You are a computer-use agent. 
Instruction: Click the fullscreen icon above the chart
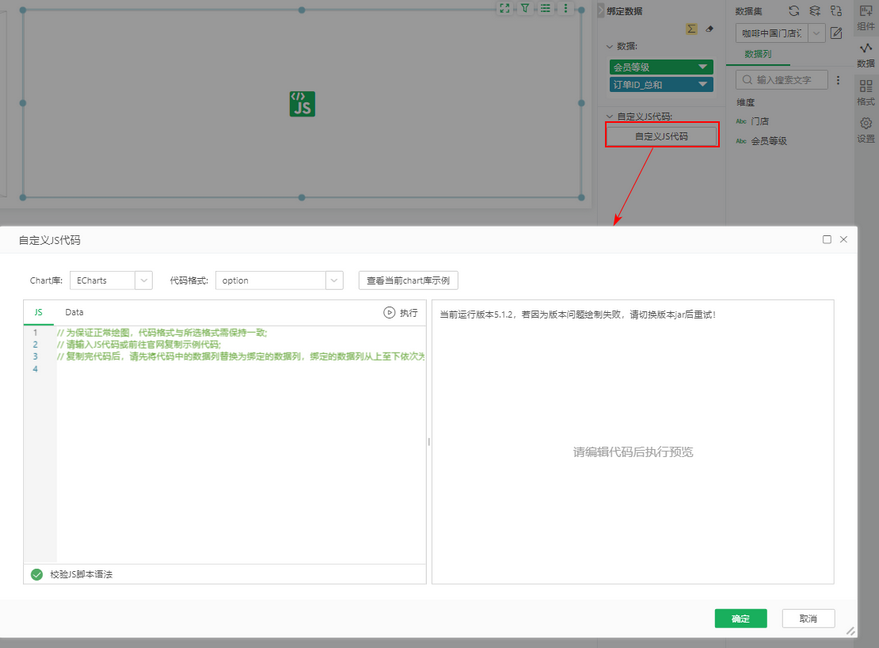pos(505,8)
